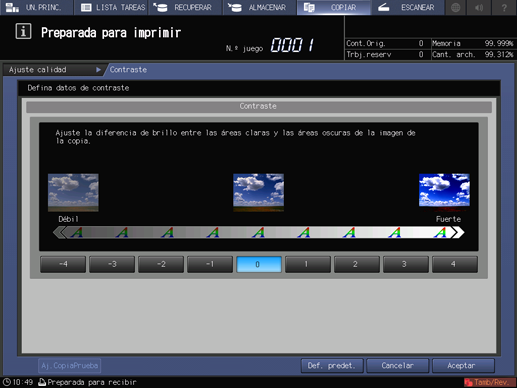Open the ALMACENAR tab
Screen dimensions: 517x388
pos(260,7)
